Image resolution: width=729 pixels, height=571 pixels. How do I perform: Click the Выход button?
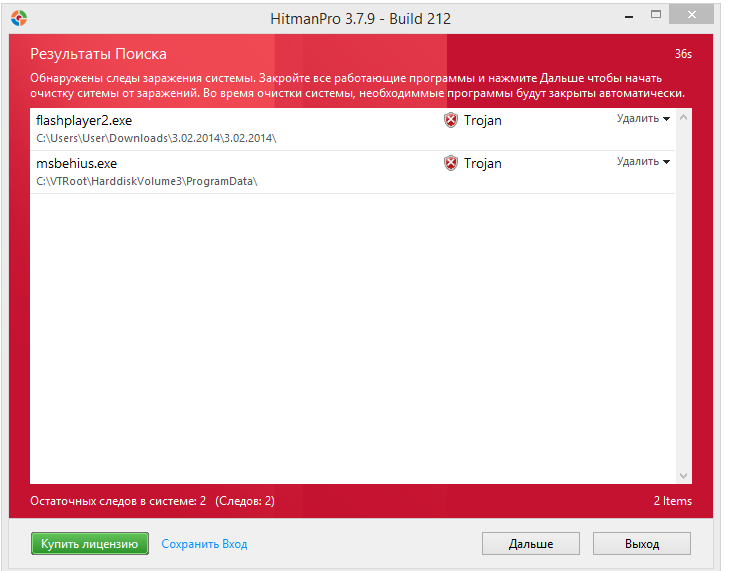pos(642,544)
